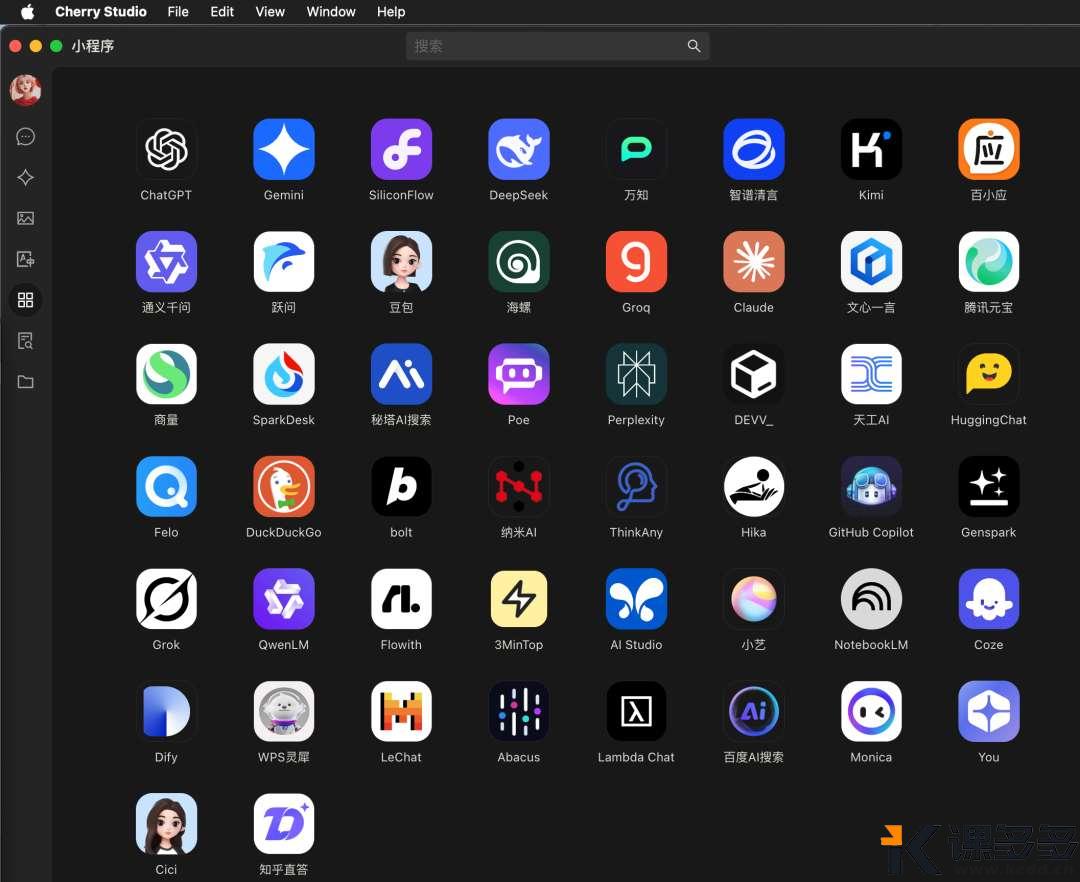1080x882 pixels.
Task: Open the Window menu
Action: point(331,12)
